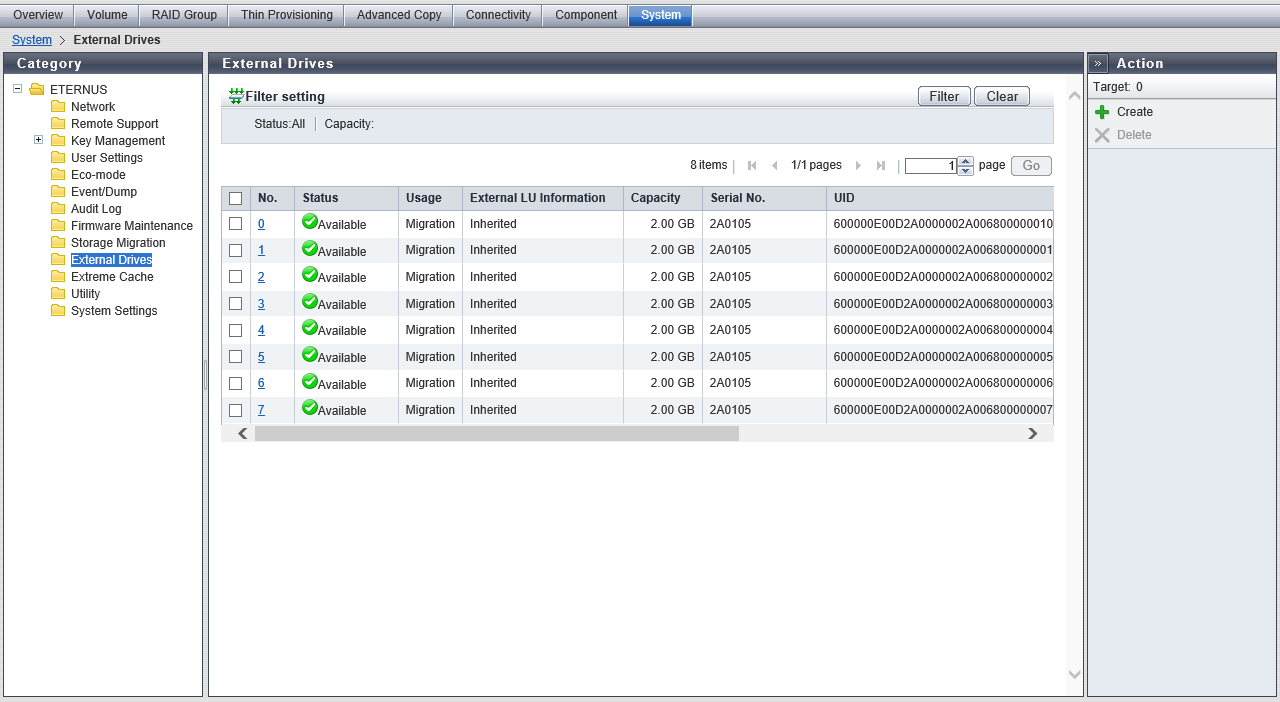This screenshot has height=702, width=1280.
Task: Click the Network folder icon
Action: [x=58, y=107]
